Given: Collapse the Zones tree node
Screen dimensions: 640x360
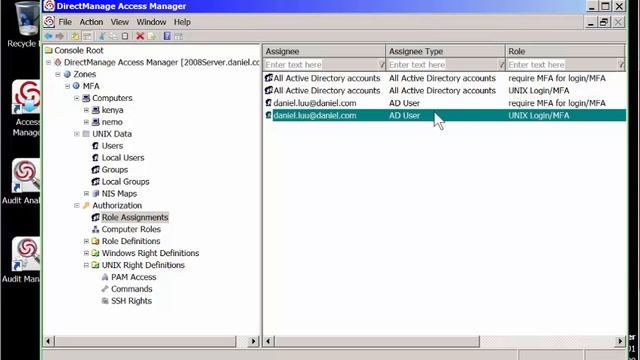Looking at the screenshot, I should tap(58, 74).
